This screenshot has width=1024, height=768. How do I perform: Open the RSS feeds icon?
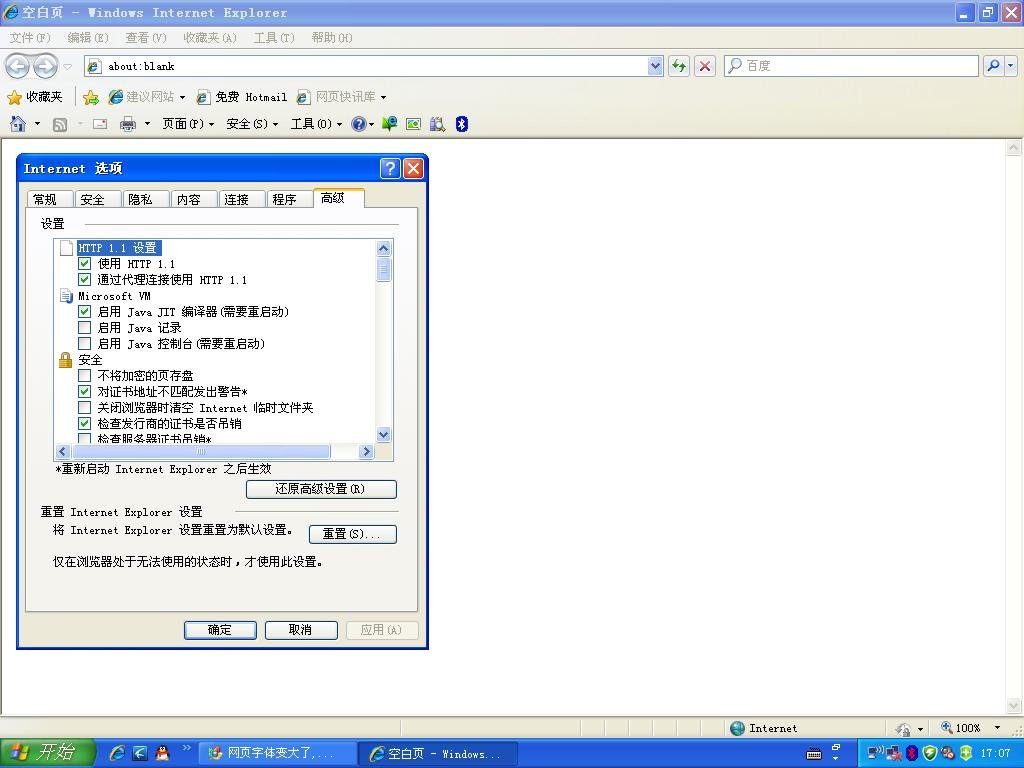click(60, 124)
